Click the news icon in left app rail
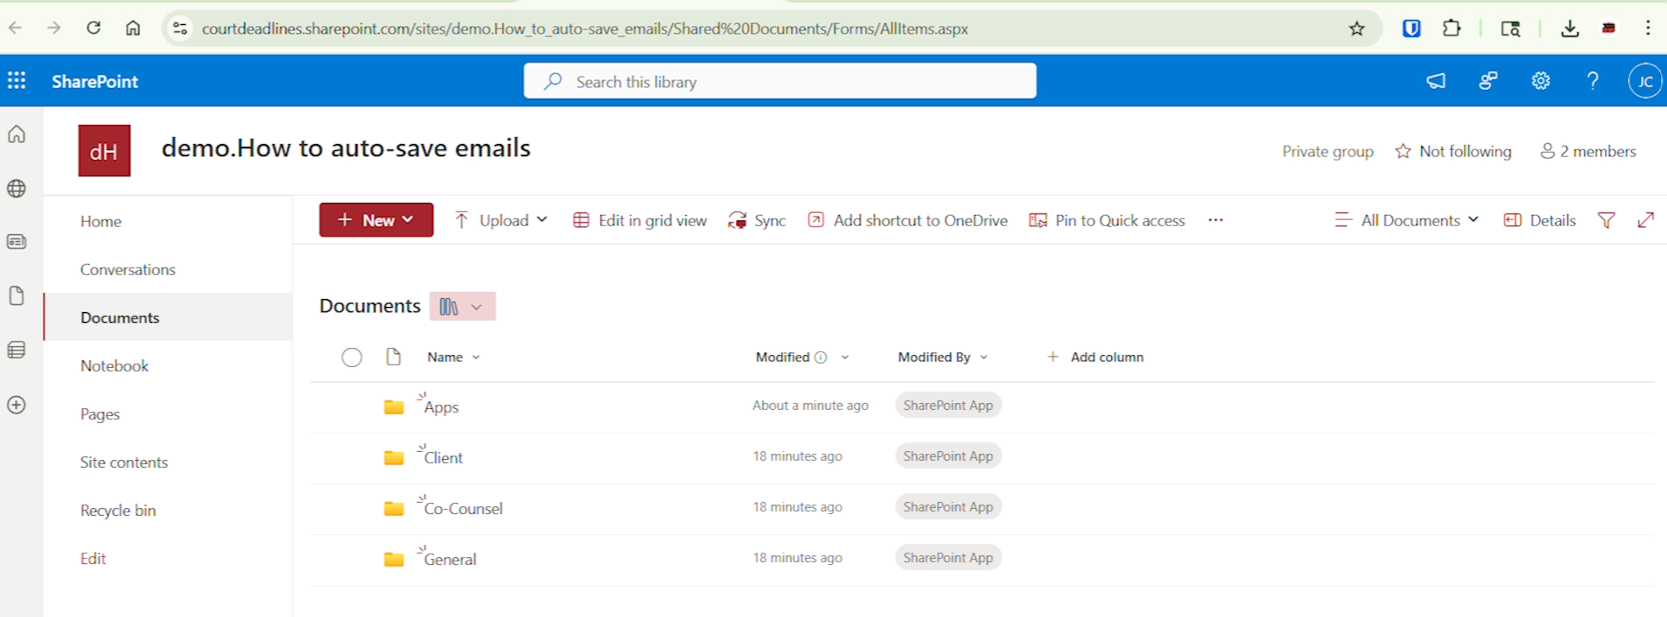The image size is (1667, 617). [x=17, y=242]
